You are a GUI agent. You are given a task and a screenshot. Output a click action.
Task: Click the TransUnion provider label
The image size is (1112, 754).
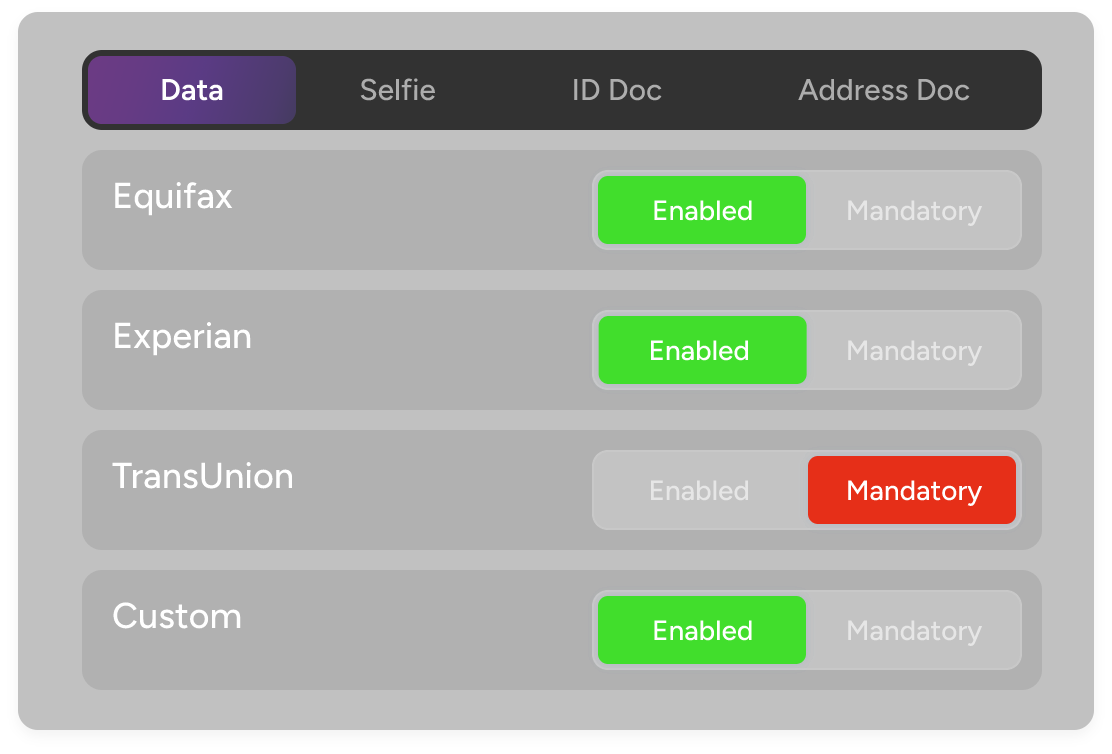tap(203, 476)
